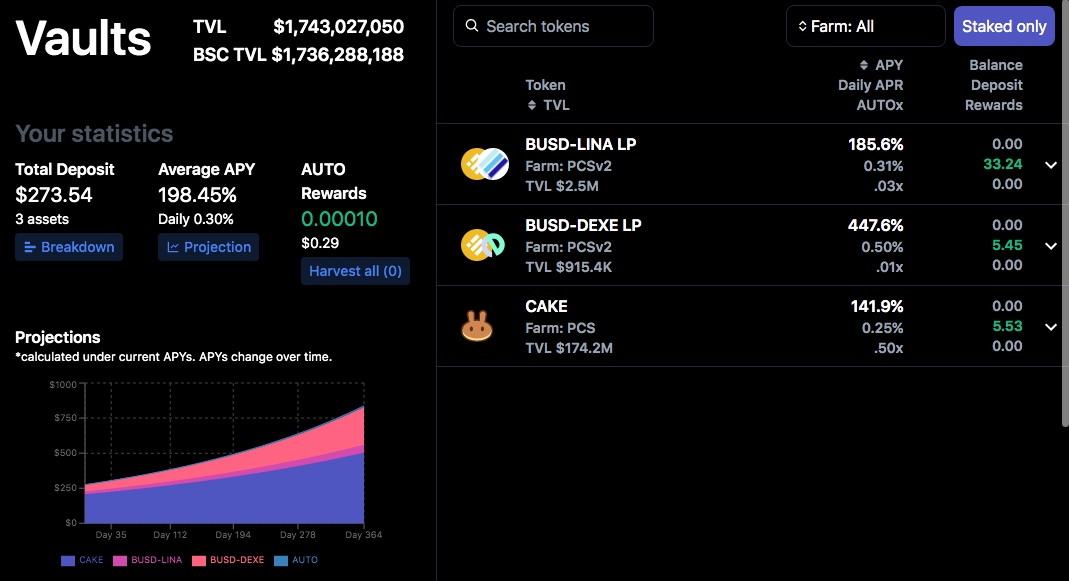Click the Day 364 axis label
Image resolution: width=1069 pixels, height=581 pixels.
tap(363, 535)
